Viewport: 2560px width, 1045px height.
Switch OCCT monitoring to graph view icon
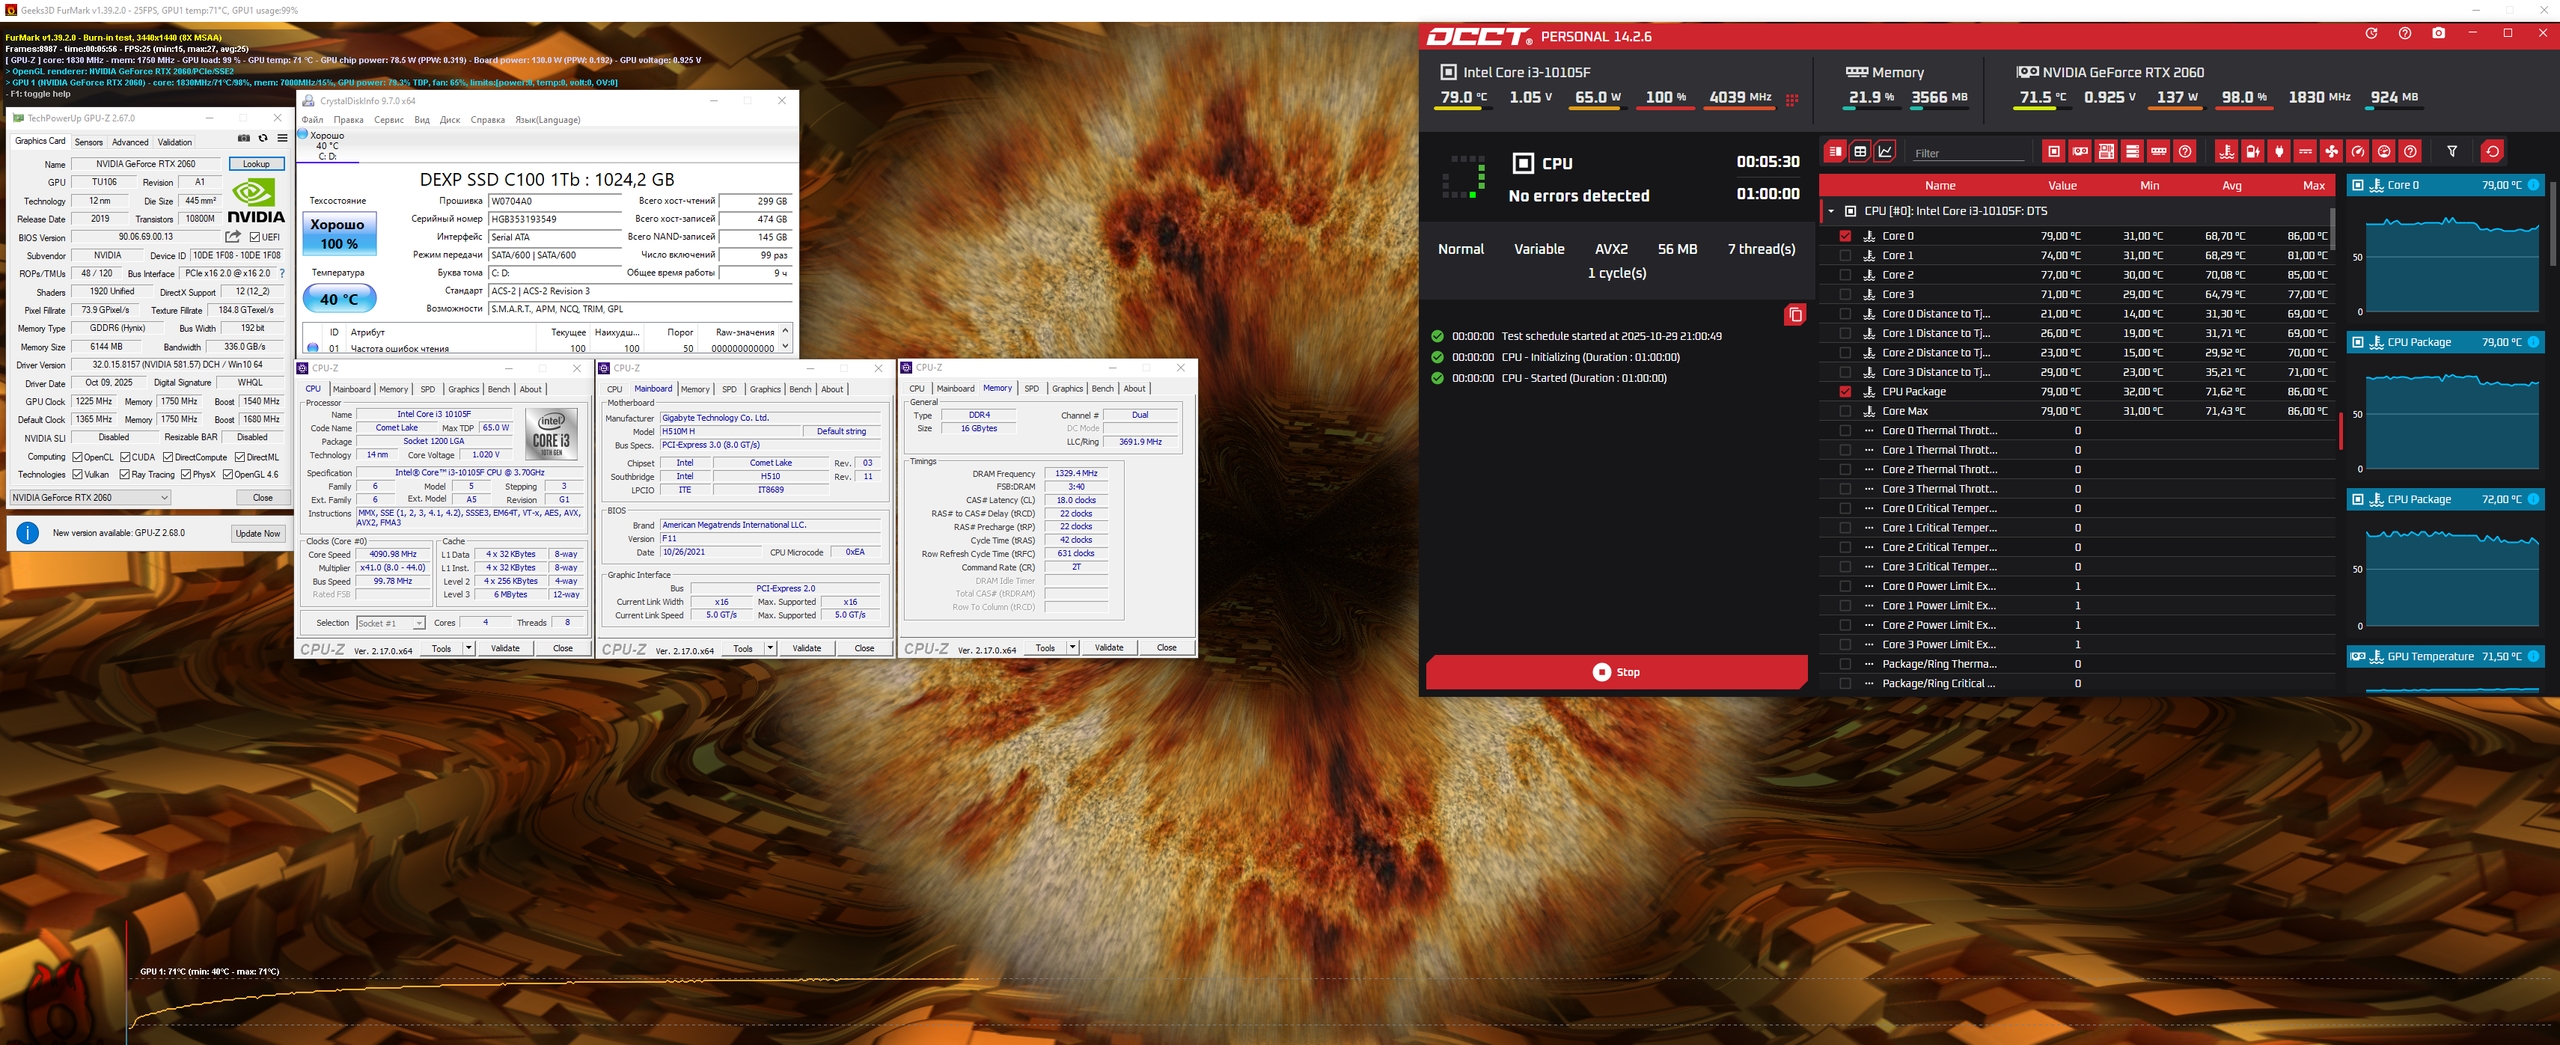click(1885, 152)
